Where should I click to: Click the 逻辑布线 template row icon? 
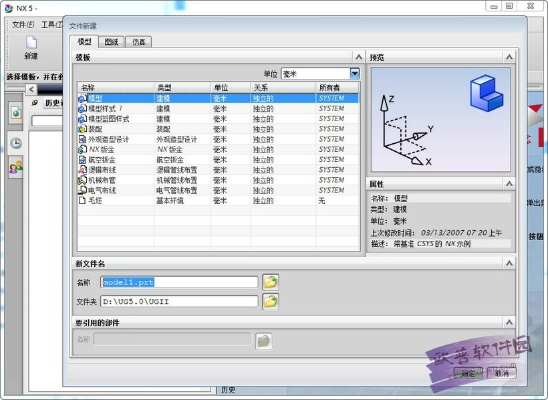coord(82,170)
